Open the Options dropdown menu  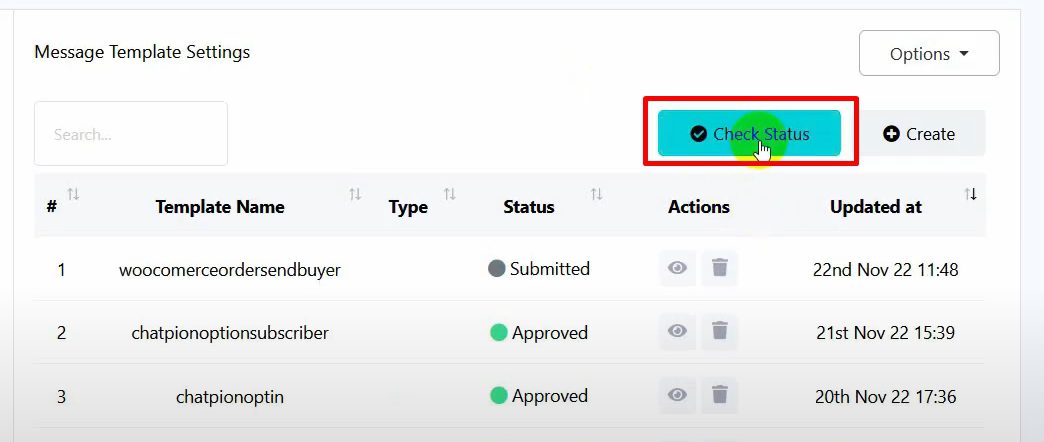[929, 54]
